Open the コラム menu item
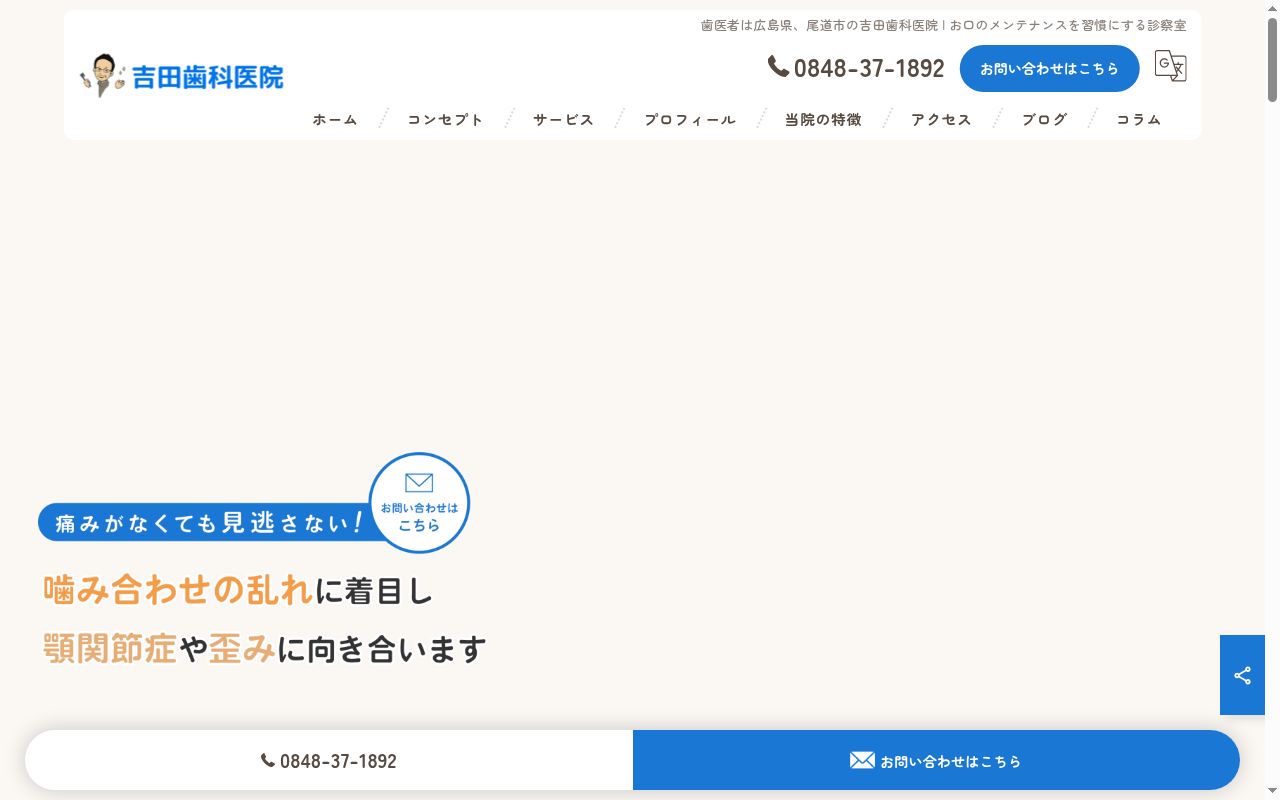Image resolution: width=1280 pixels, height=800 pixels. (x=1139, y=119)
